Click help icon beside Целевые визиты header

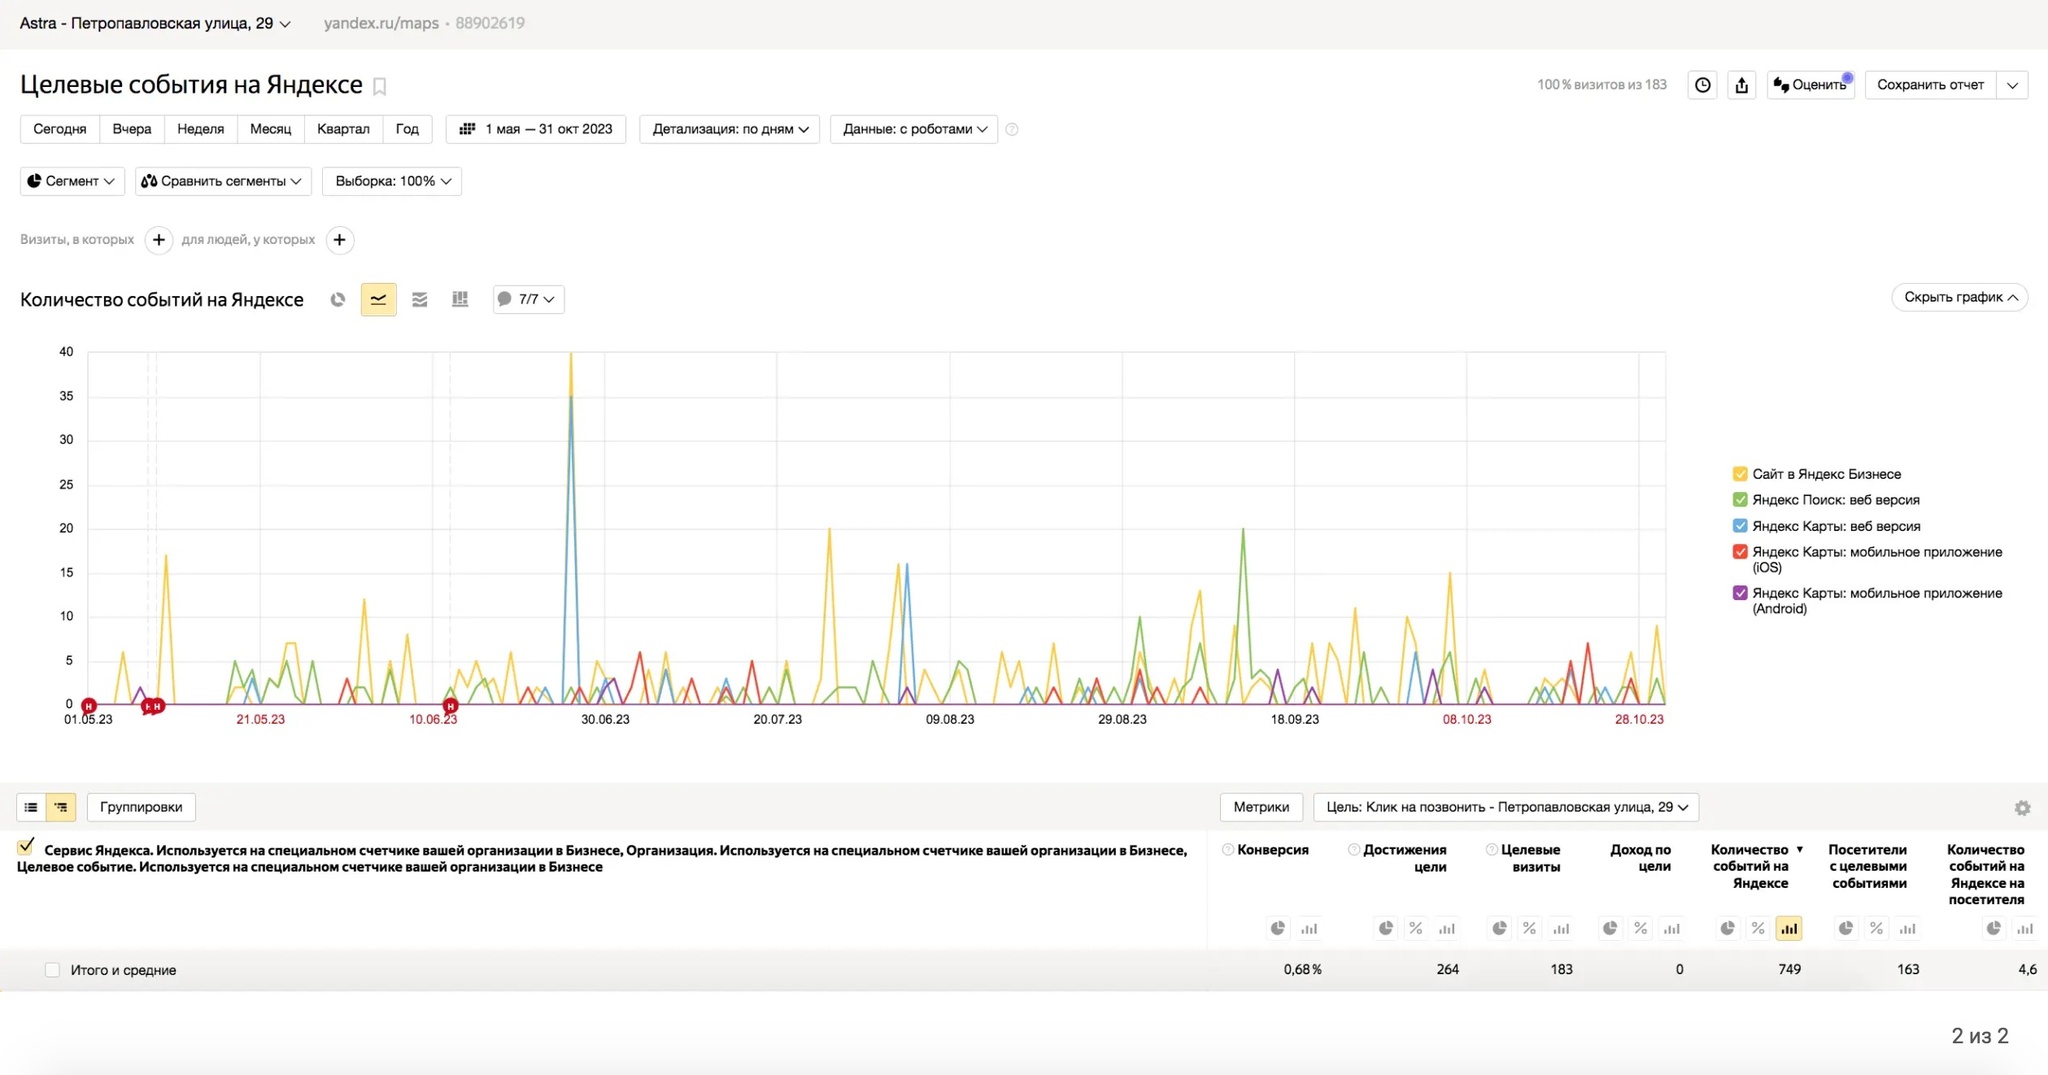[1491, 850]
